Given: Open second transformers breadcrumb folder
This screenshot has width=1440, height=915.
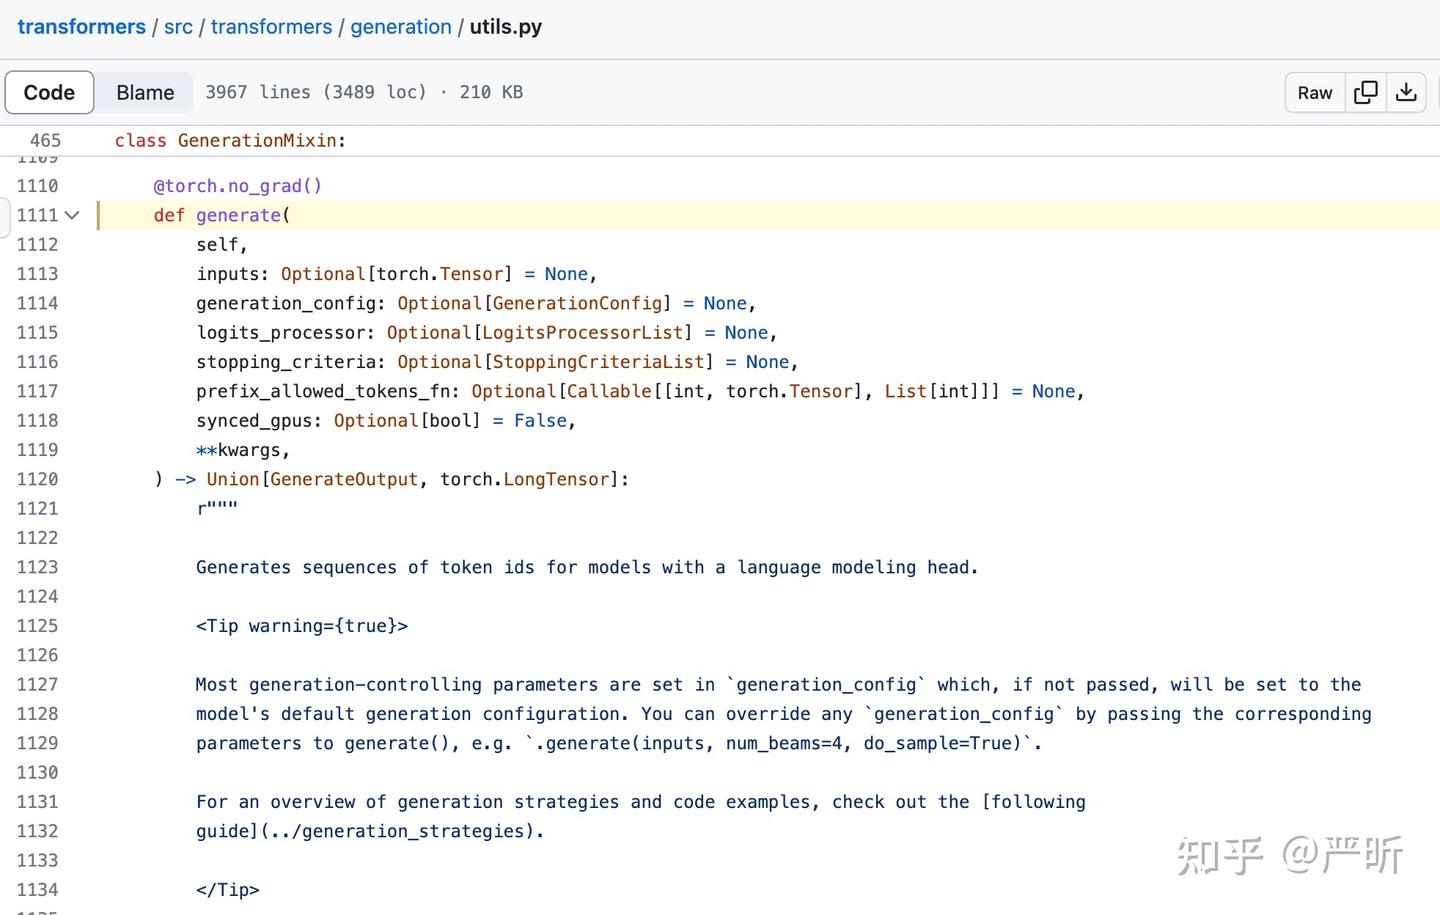Looking at the screenshot, I should coord(271,27).
